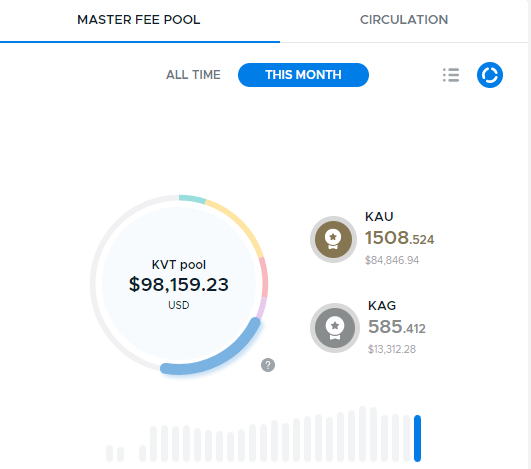Viewport: 531px width, 469px height.
Task: Click the pink segment of the donut chart
Action: point(264,278)
